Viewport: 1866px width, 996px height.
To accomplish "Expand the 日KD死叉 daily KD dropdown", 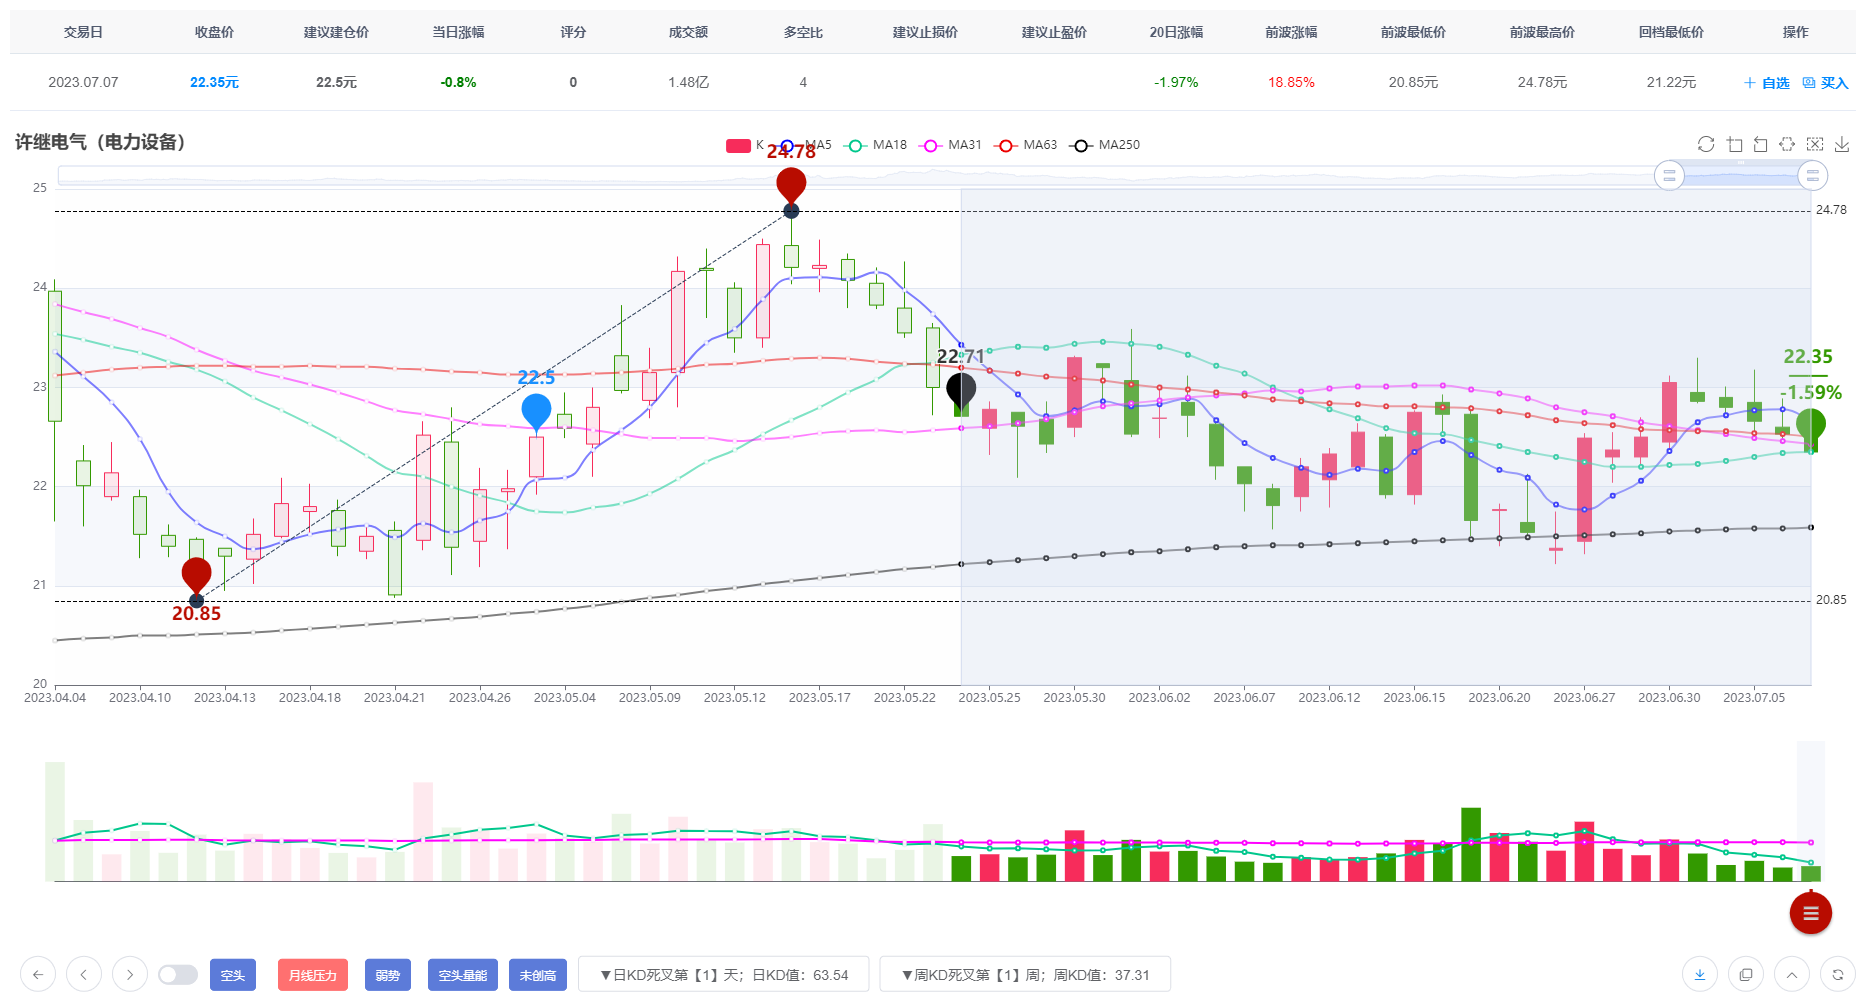I will point(724,974).
